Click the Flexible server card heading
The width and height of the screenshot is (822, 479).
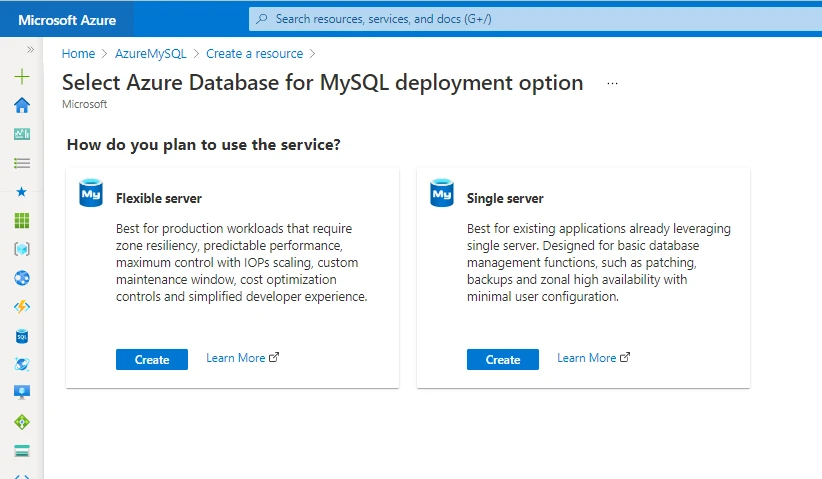[x=159, y=198]
